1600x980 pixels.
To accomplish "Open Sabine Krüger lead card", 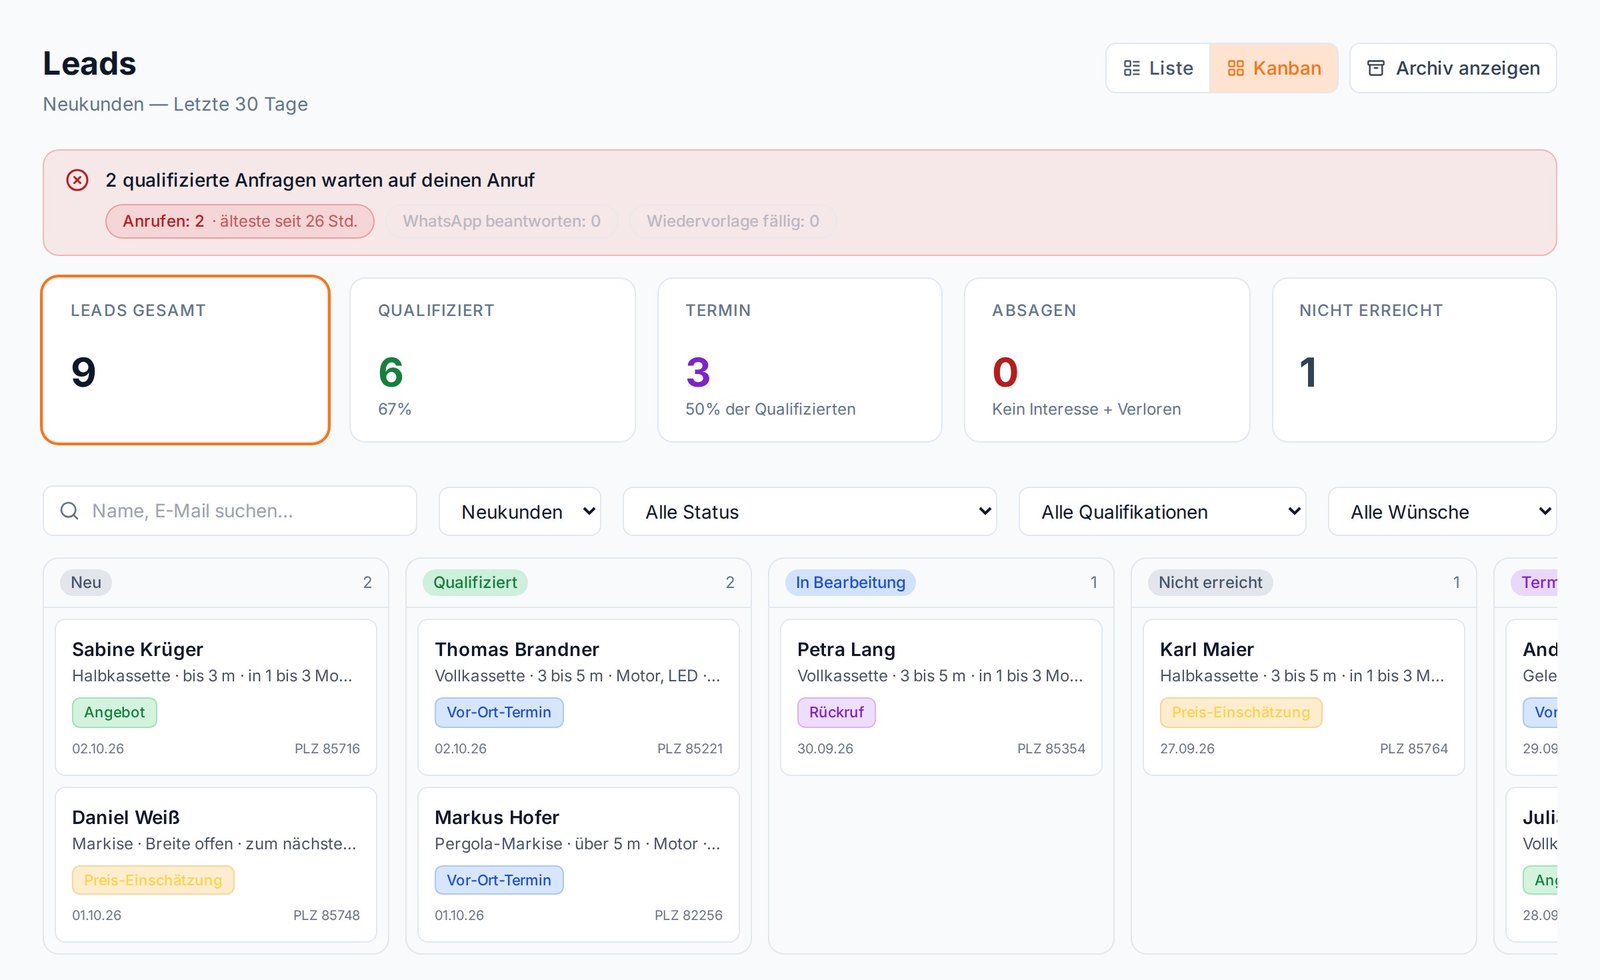I will (216, 697).
